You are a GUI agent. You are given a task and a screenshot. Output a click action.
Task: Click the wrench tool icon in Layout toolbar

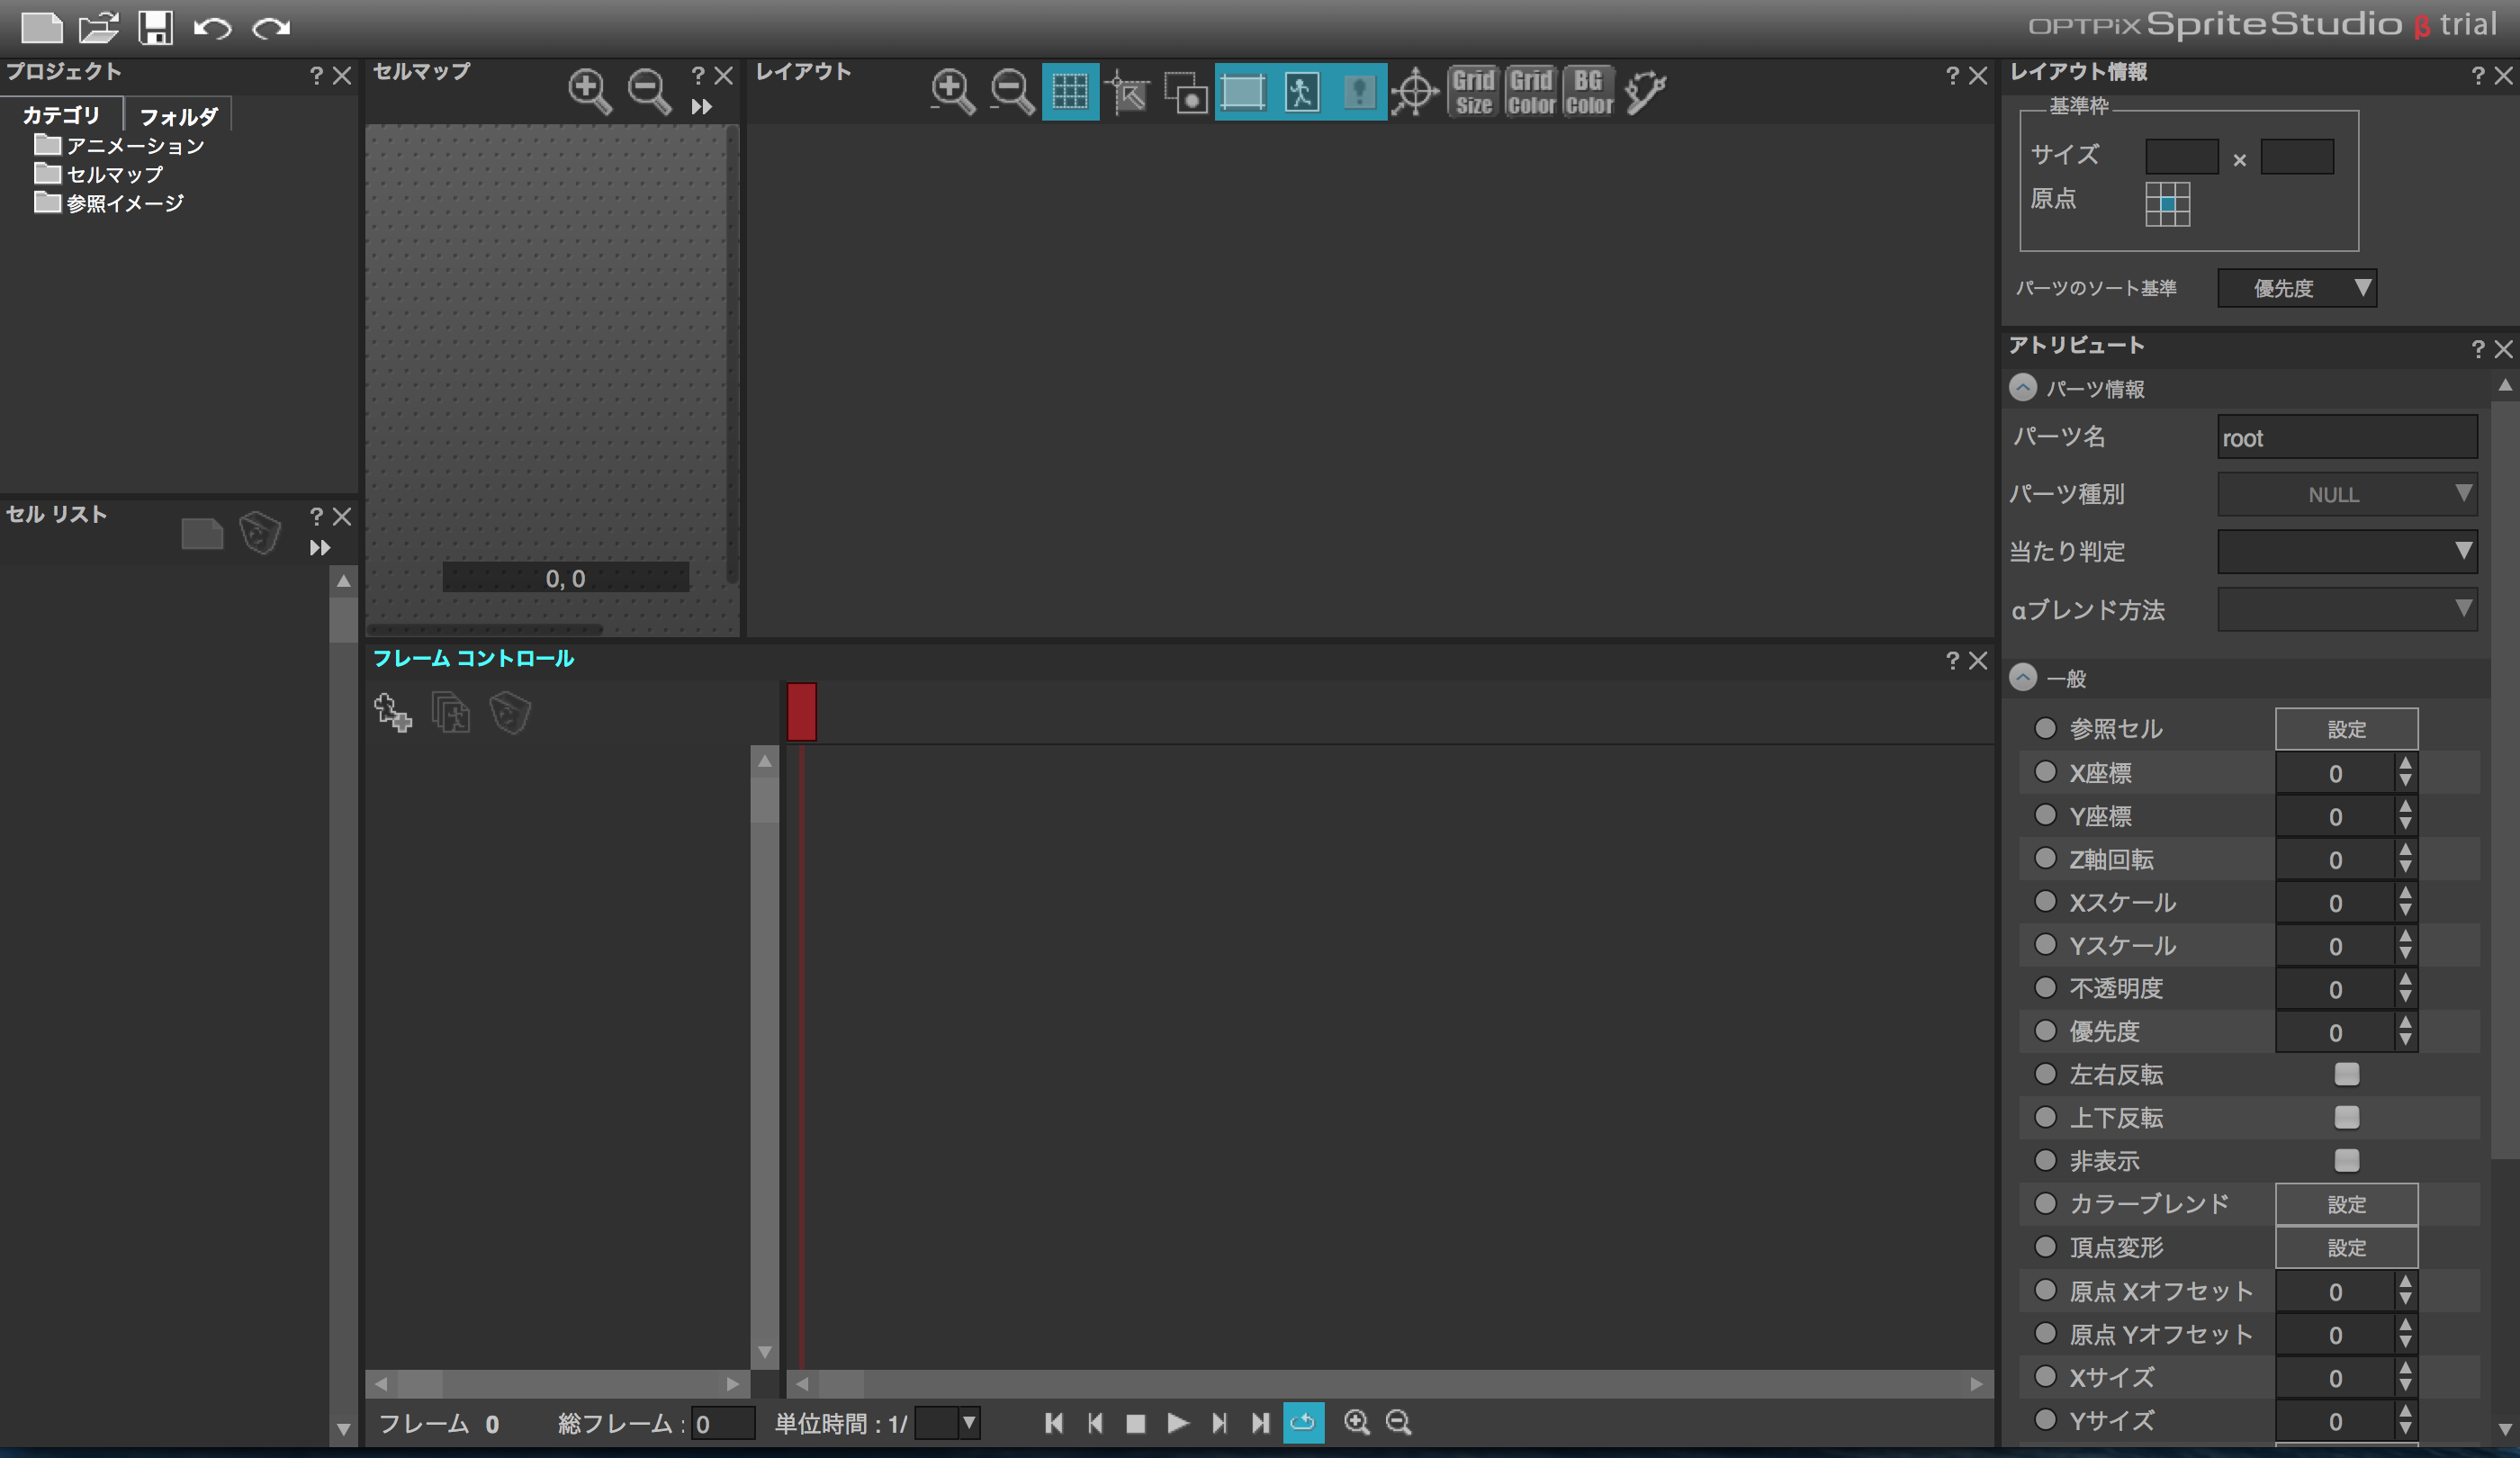[1645, 92]
